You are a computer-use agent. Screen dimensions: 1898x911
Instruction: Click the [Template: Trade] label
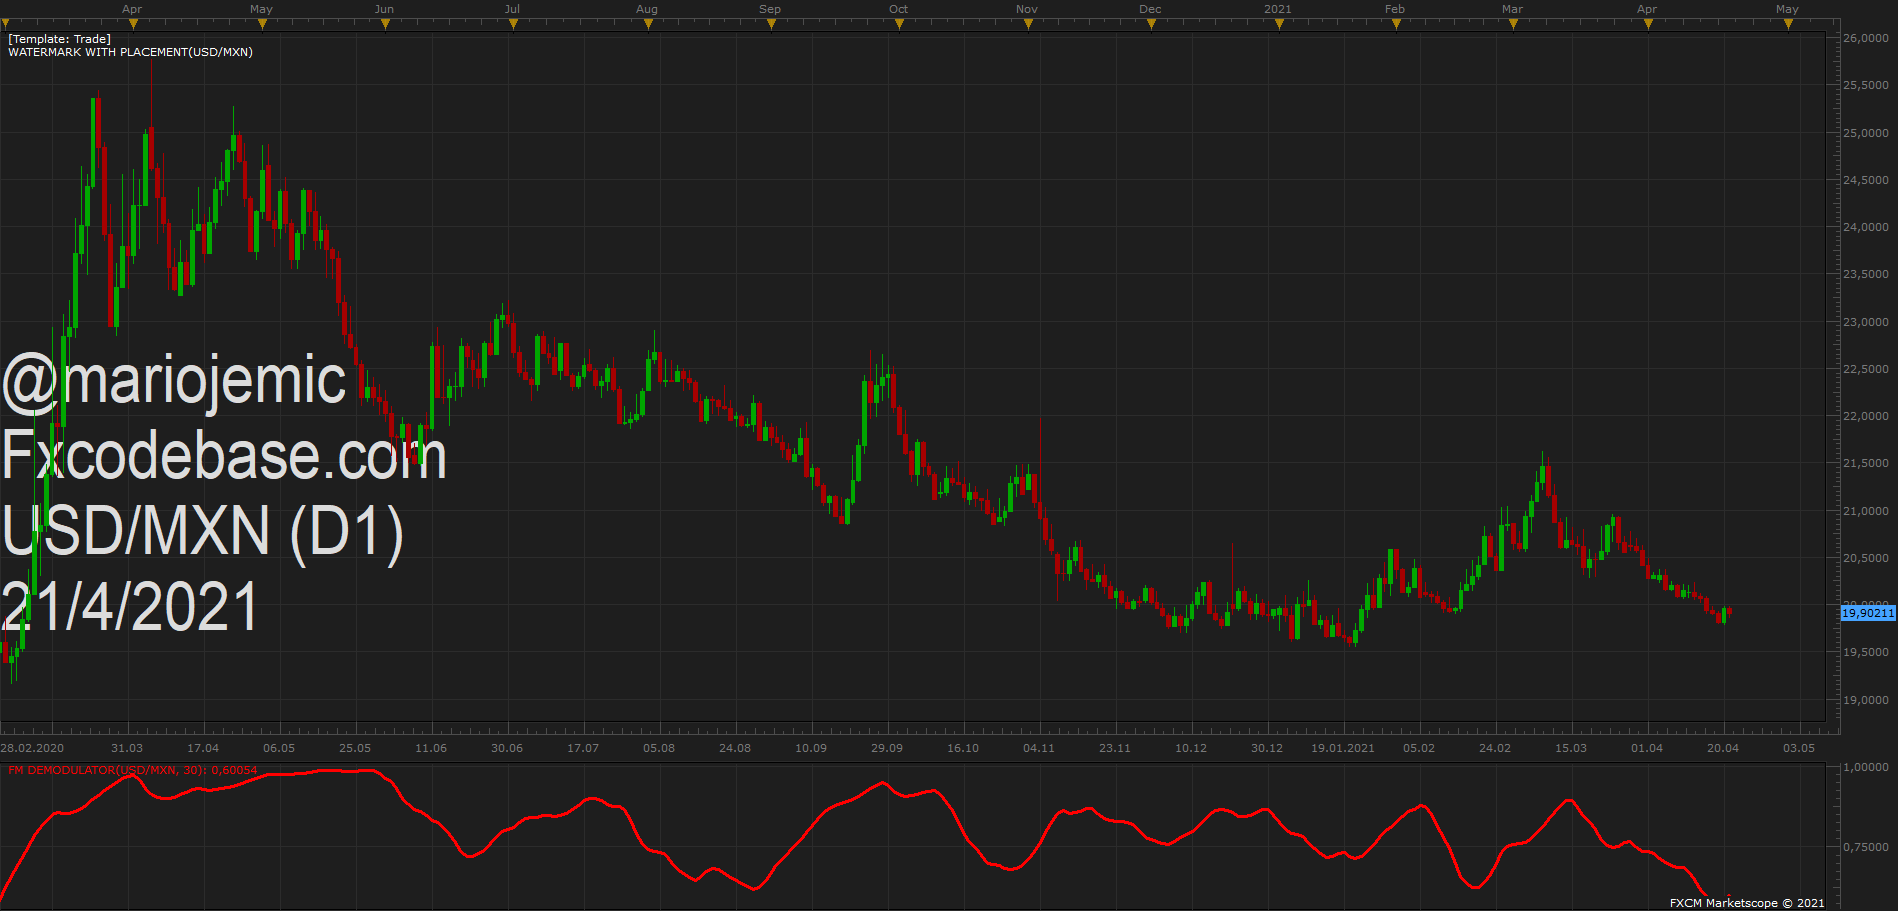coord(59,39)
